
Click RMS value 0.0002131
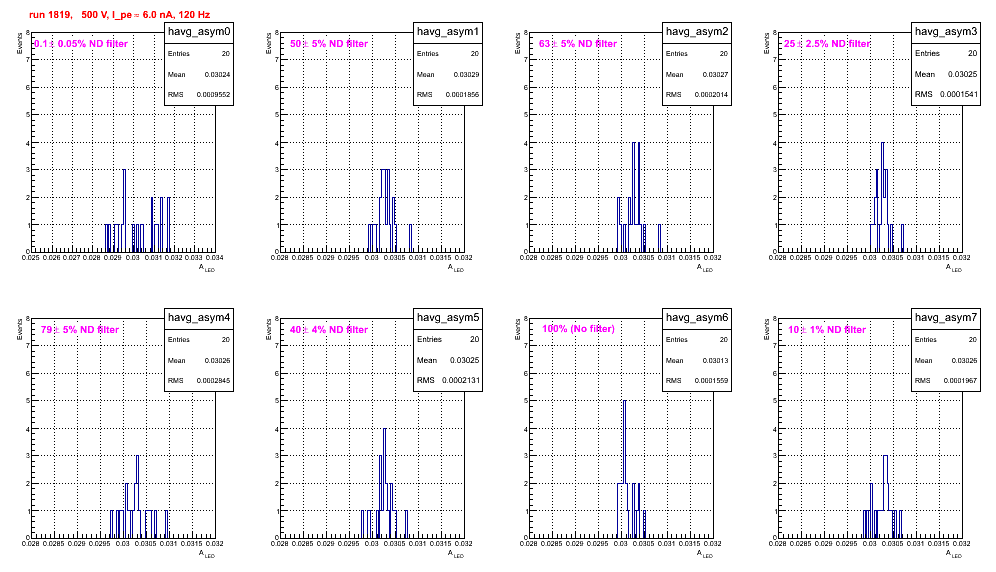(459, 381)
